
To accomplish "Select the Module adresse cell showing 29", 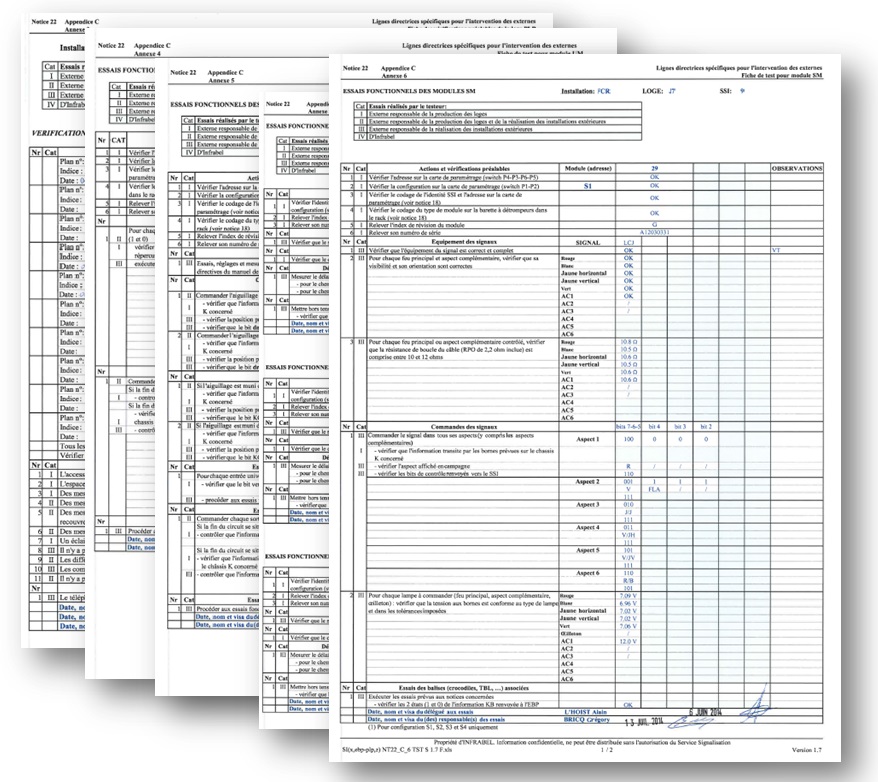I will pos(655,168).
